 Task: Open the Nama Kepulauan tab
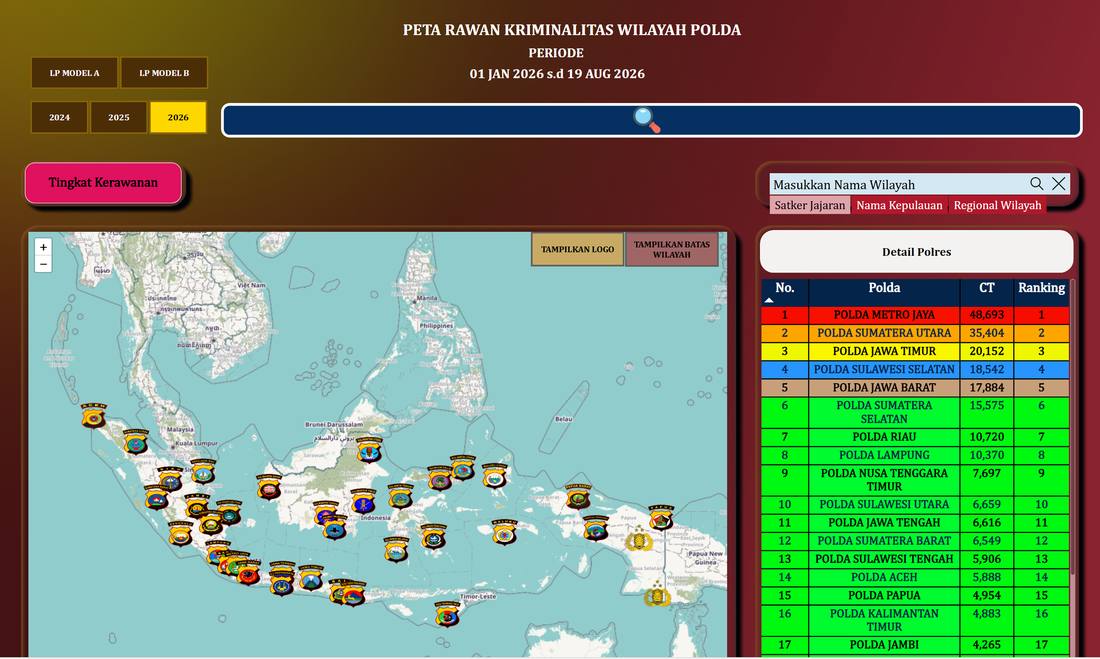(x=899, y=205)
